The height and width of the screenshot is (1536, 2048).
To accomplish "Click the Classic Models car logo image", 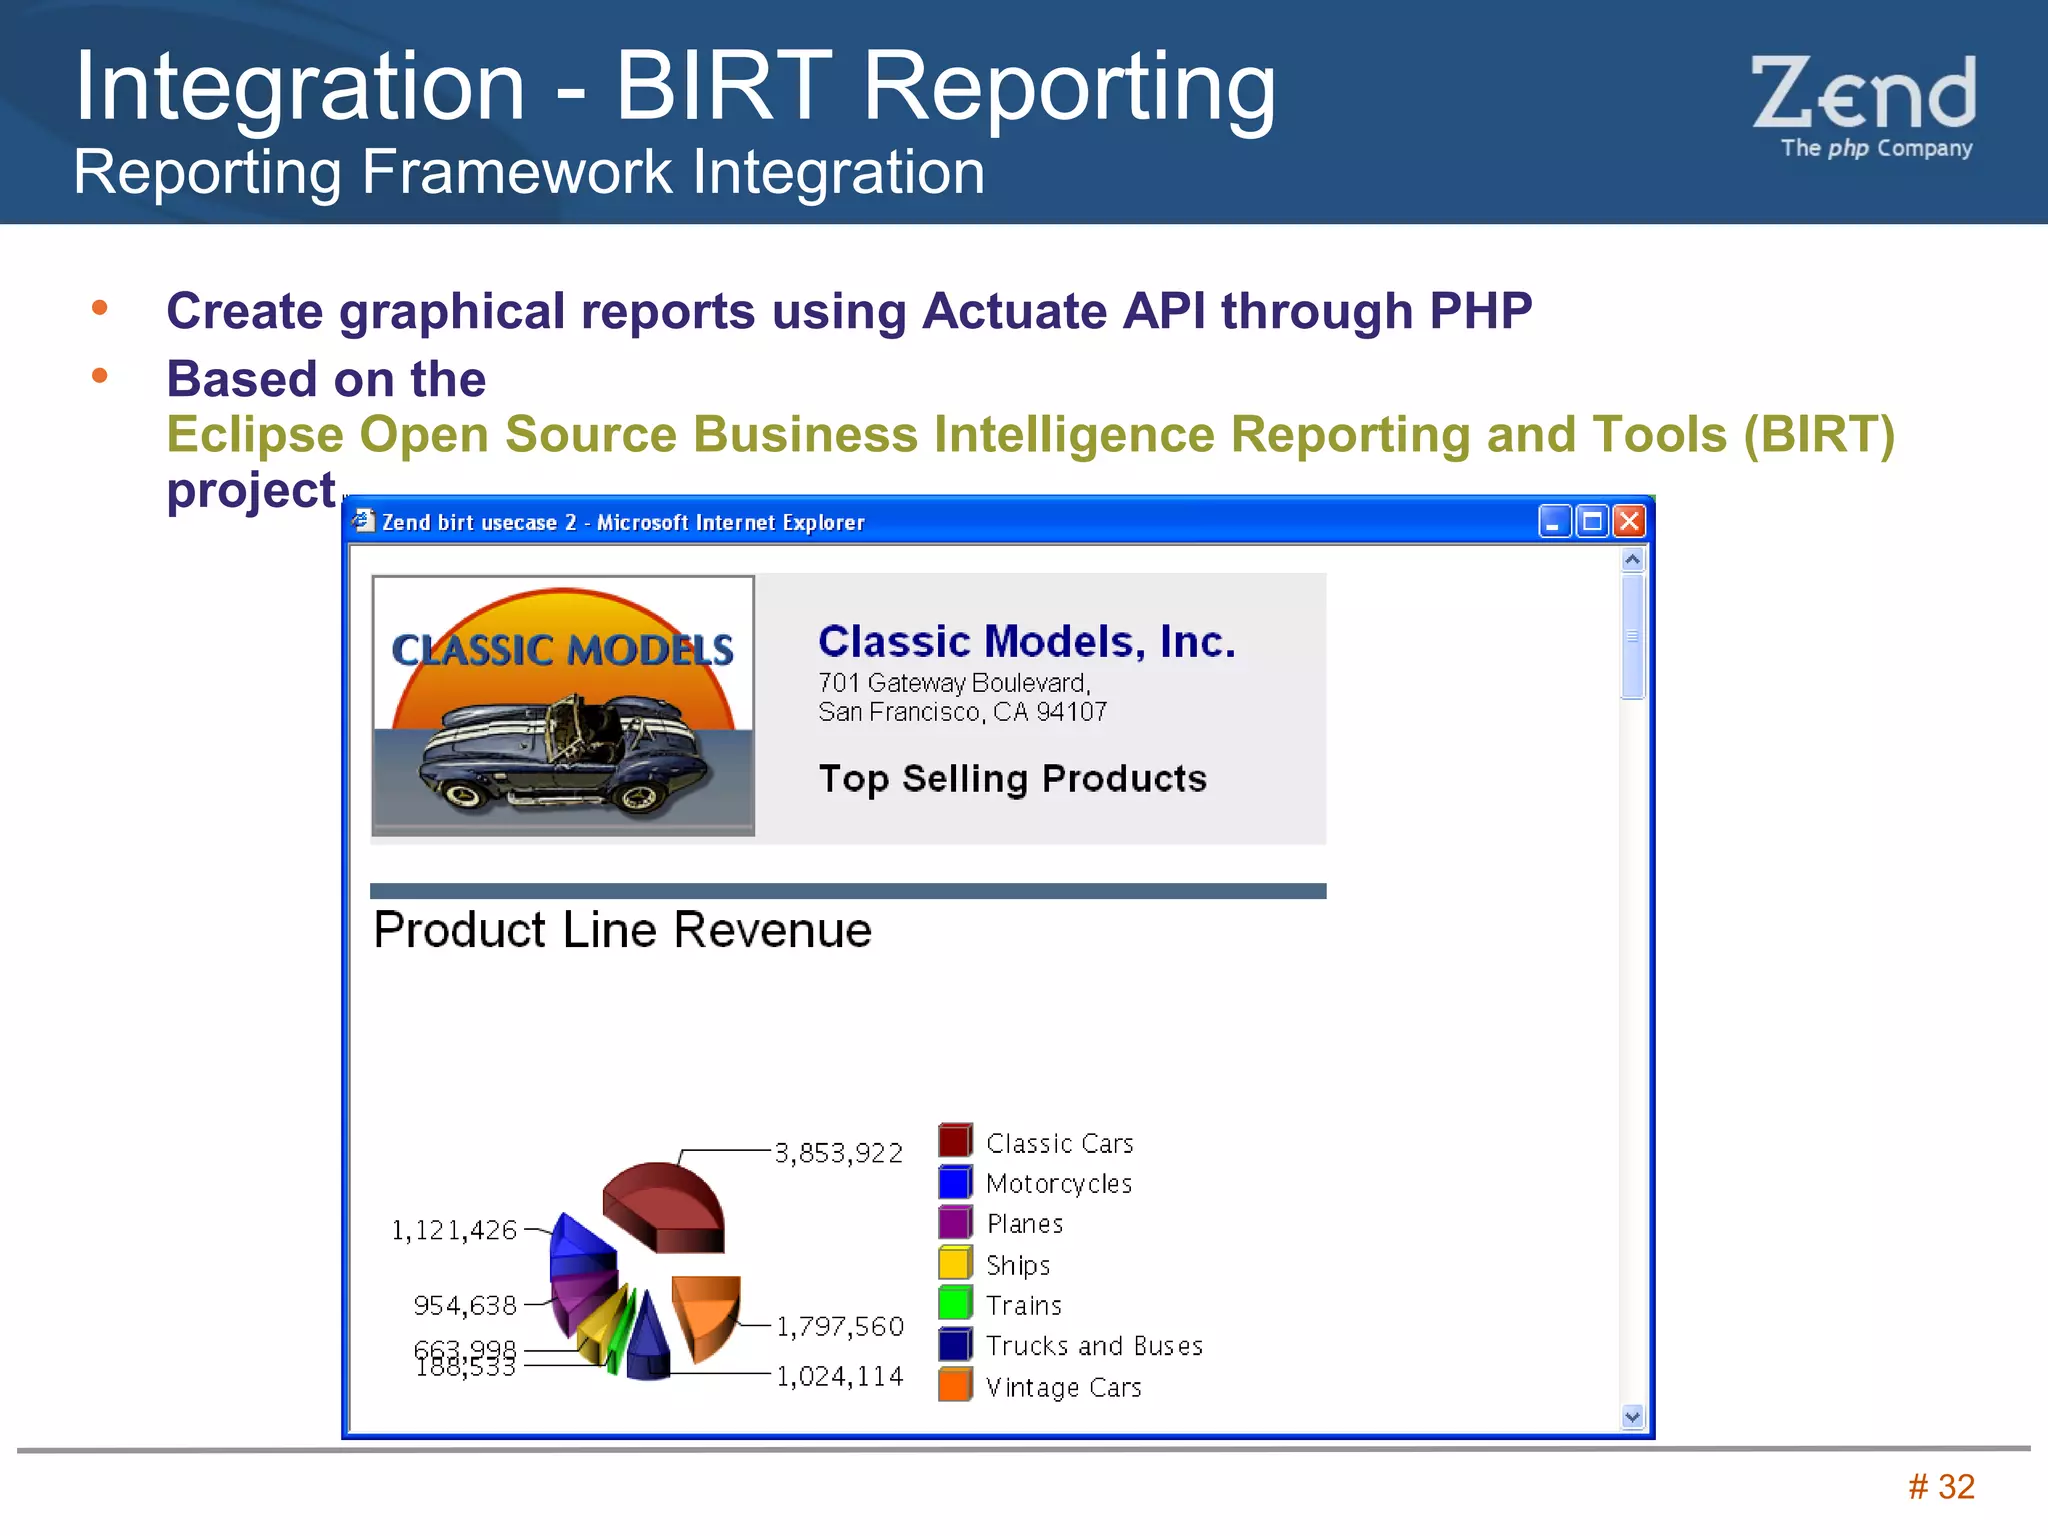I will coord(563,706).
